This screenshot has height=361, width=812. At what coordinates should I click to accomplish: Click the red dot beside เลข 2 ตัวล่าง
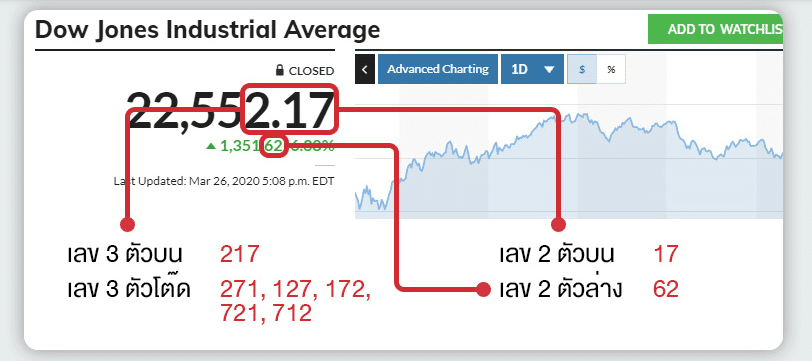click(x=483, y=290)
